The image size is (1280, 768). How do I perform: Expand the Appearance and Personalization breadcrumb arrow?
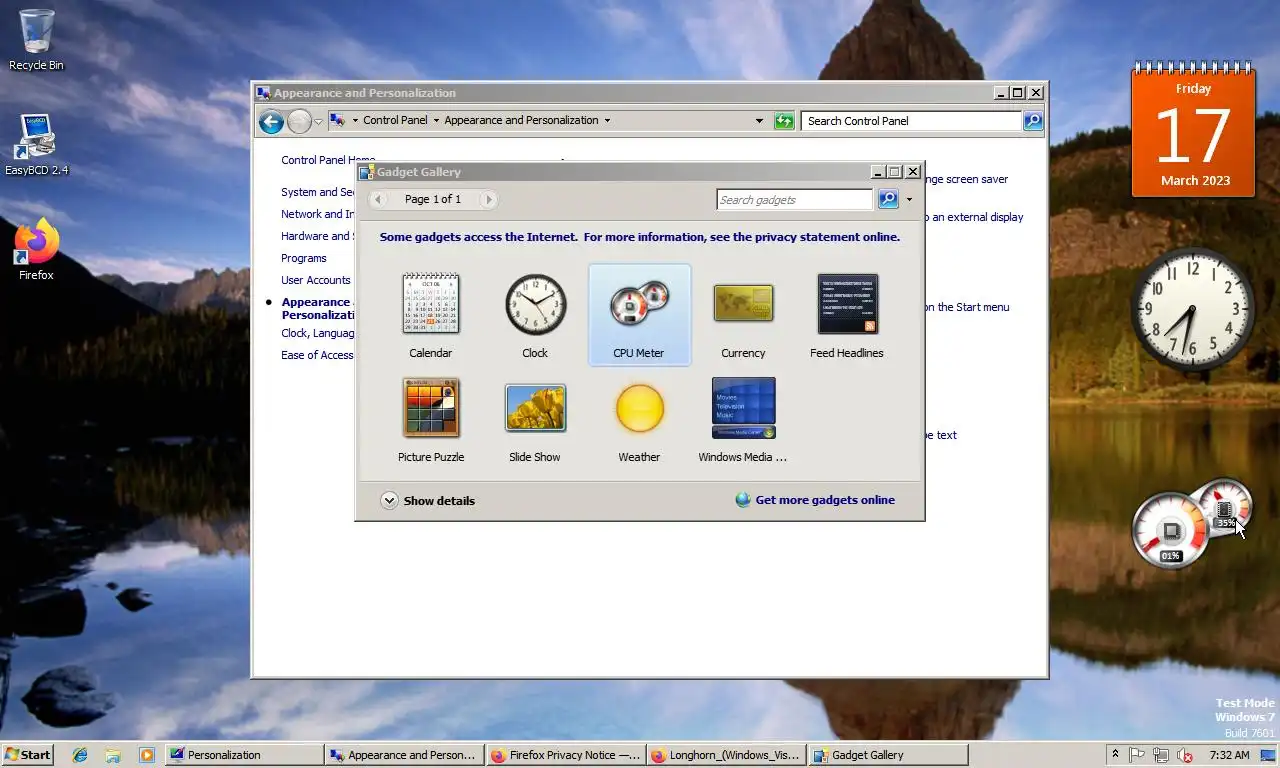607,121
